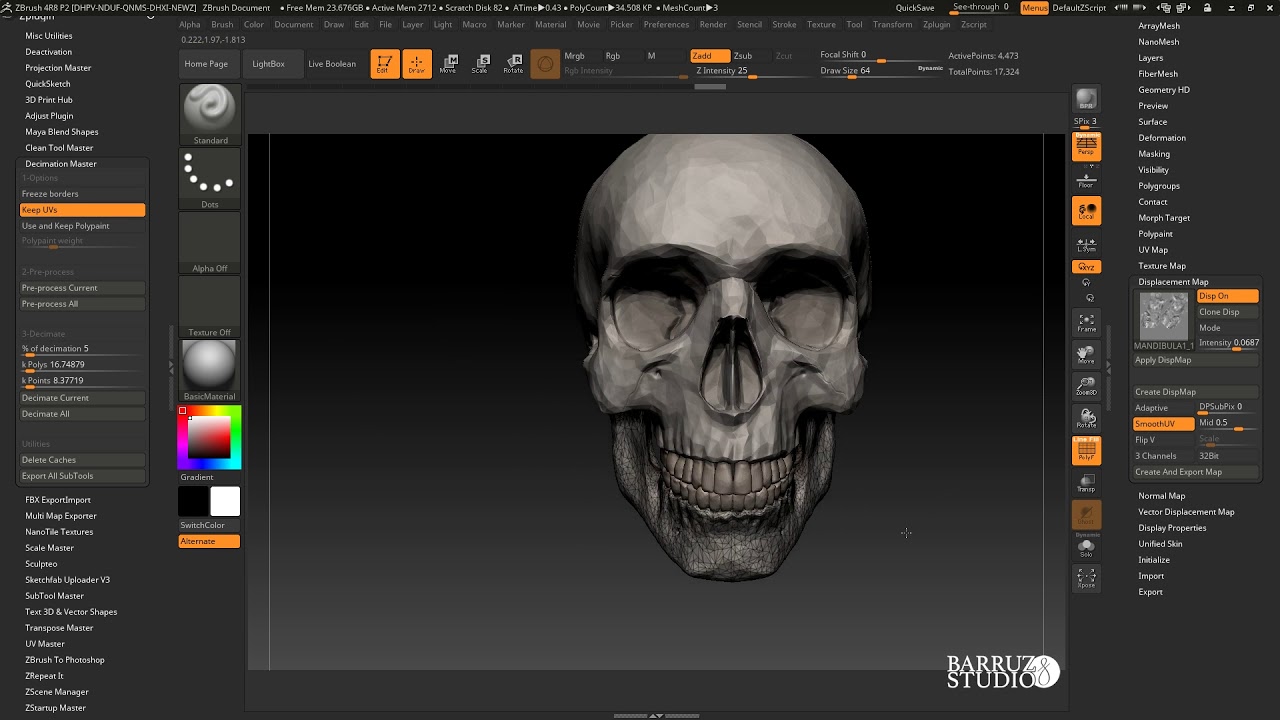Expand the Geometry HD subpalette
The width and height of the screenshot is (1280, 720).
coord(1164,90)
